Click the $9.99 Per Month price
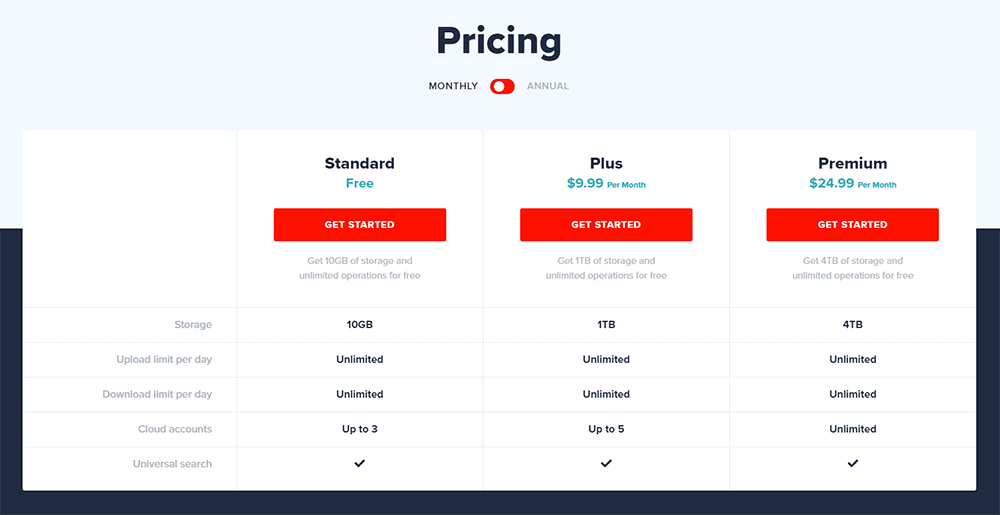 click(x=606, y=184)
